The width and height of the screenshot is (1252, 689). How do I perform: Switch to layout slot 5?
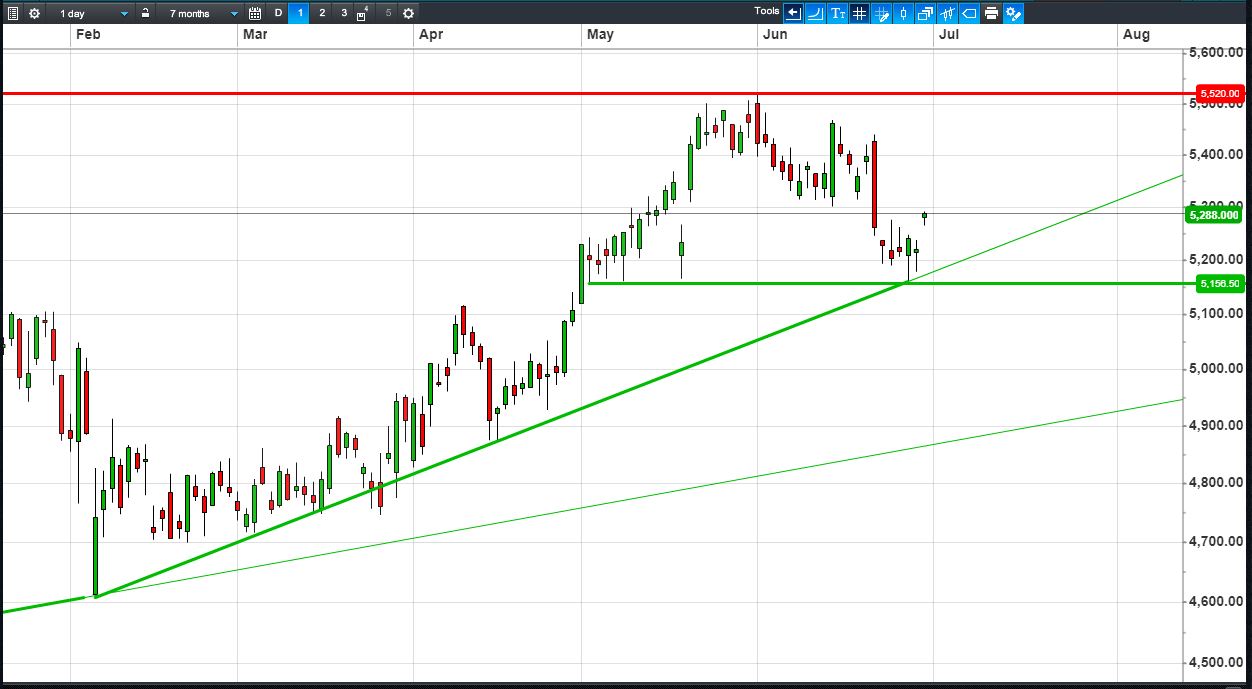click(x=388, y=13)
